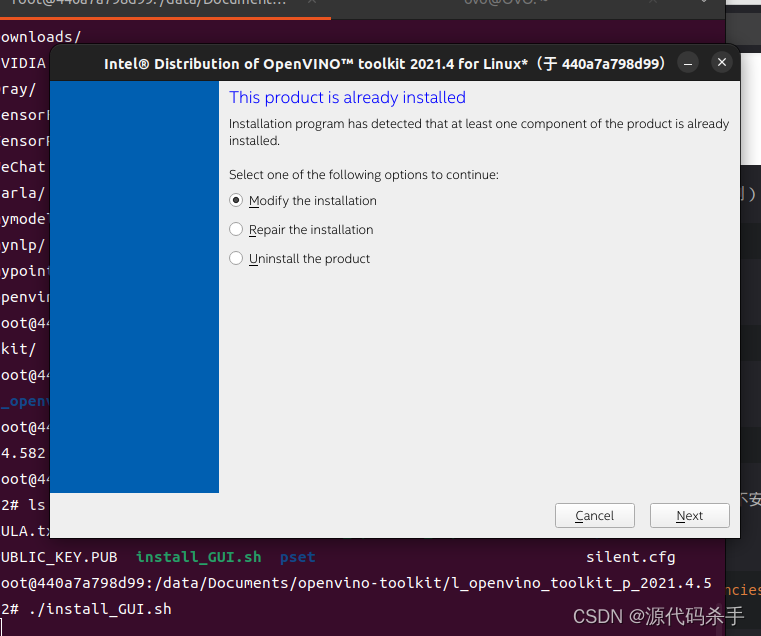The image size is (761, 636).
Task: Click the 'kit/' entry in terminal
Action: click(18, 349)
